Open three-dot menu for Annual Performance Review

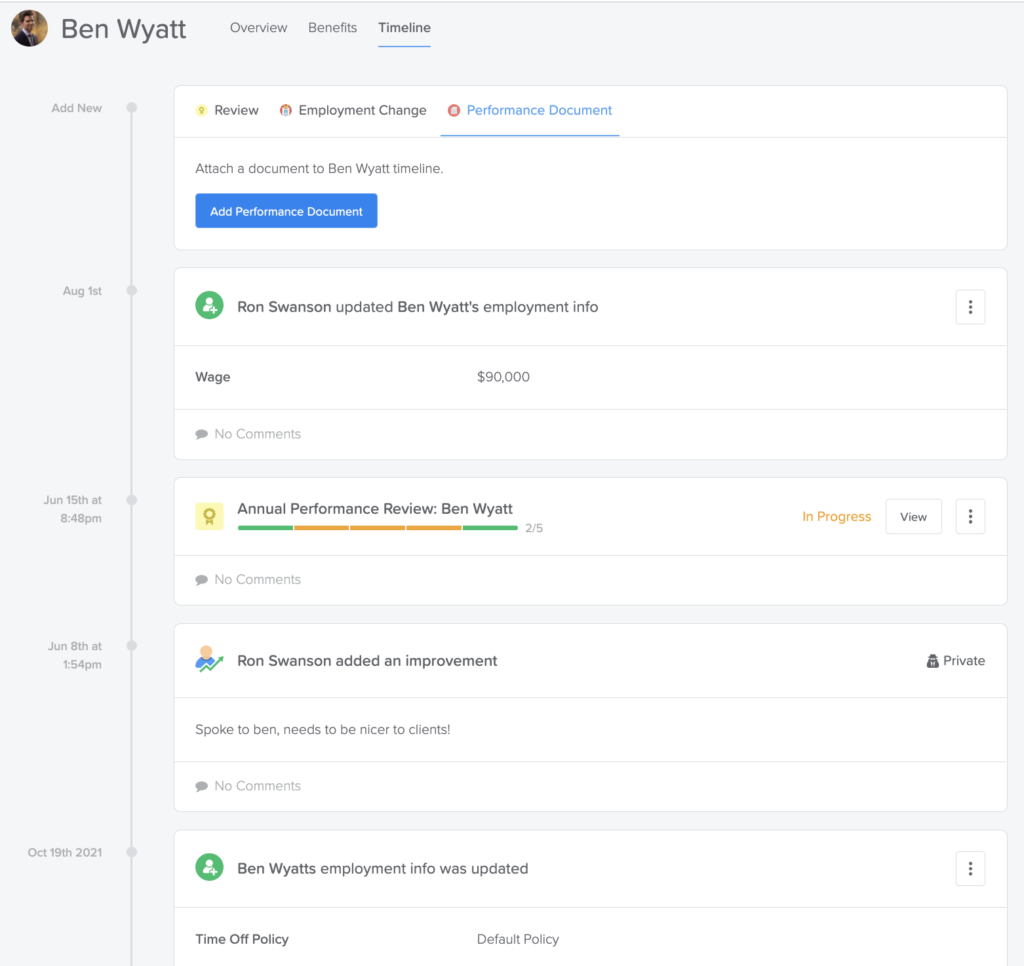point(970,517)
